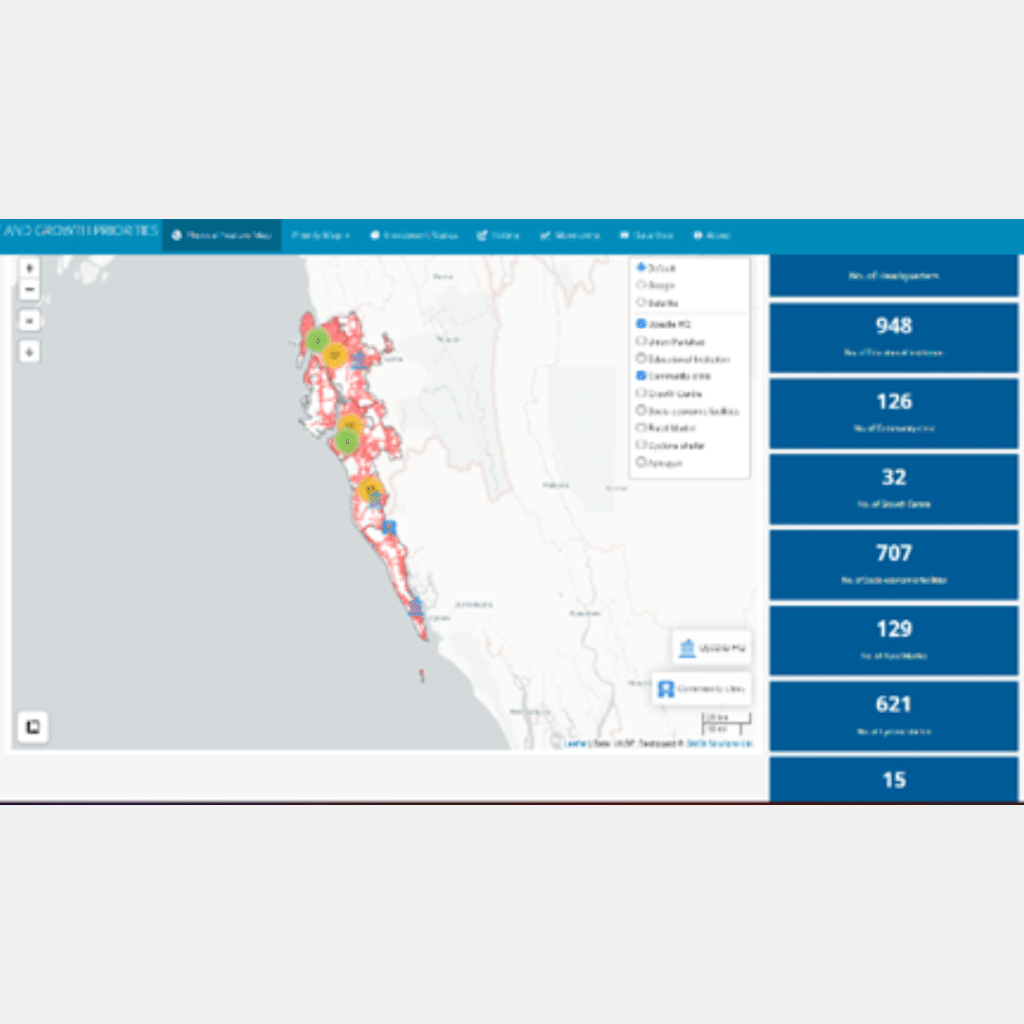Click the 948 statistics card
The width and height of the screenshot is (1024, 1024).
pos(893,336)
